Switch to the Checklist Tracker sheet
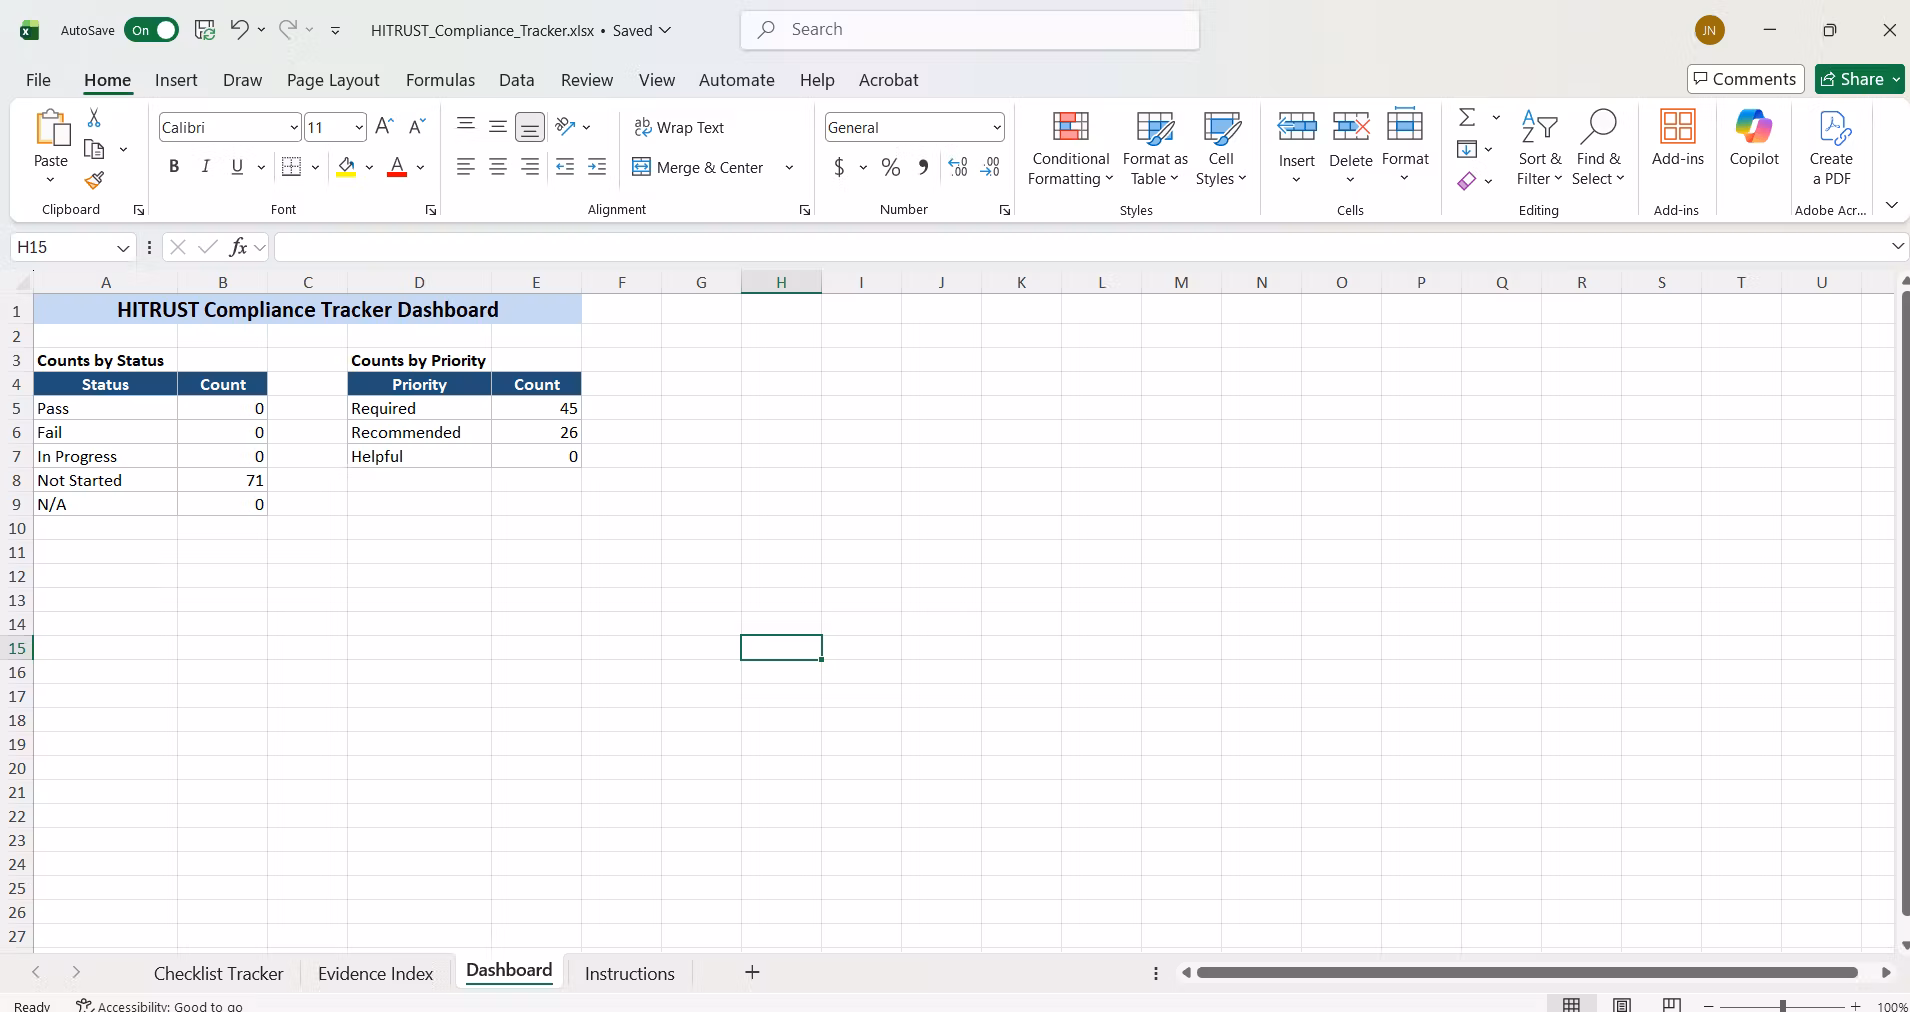 [x=218, y=973]
